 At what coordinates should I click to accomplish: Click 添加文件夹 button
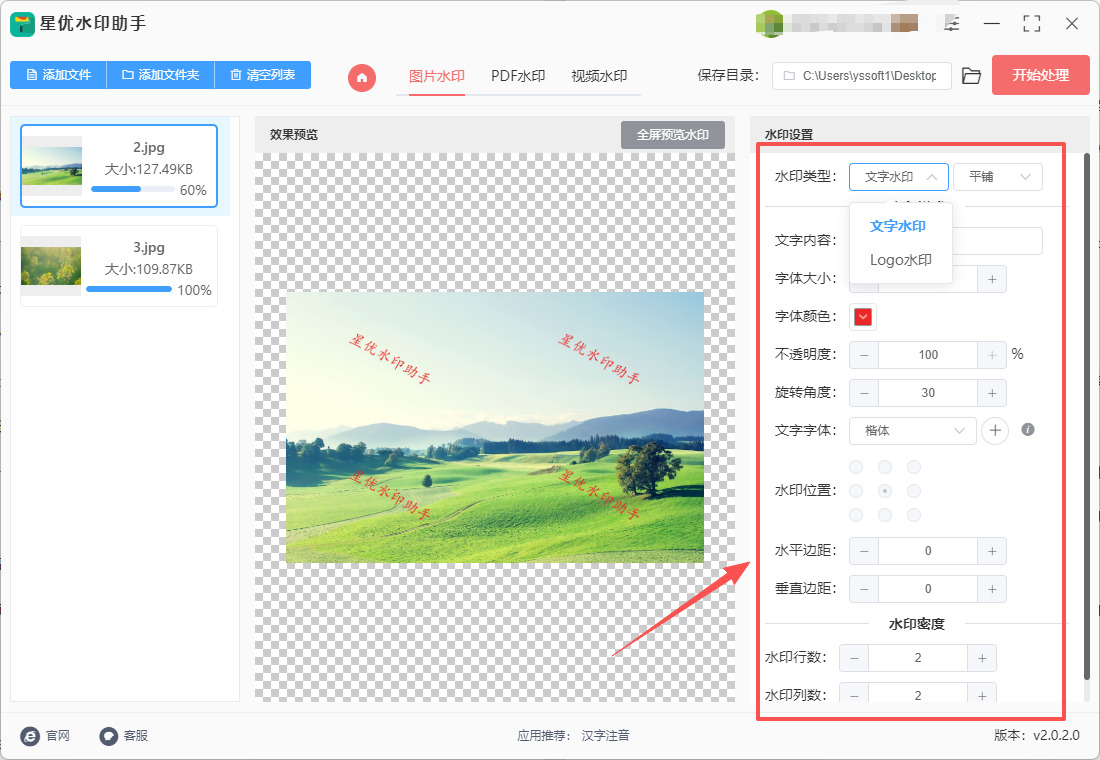coord(160,75)
